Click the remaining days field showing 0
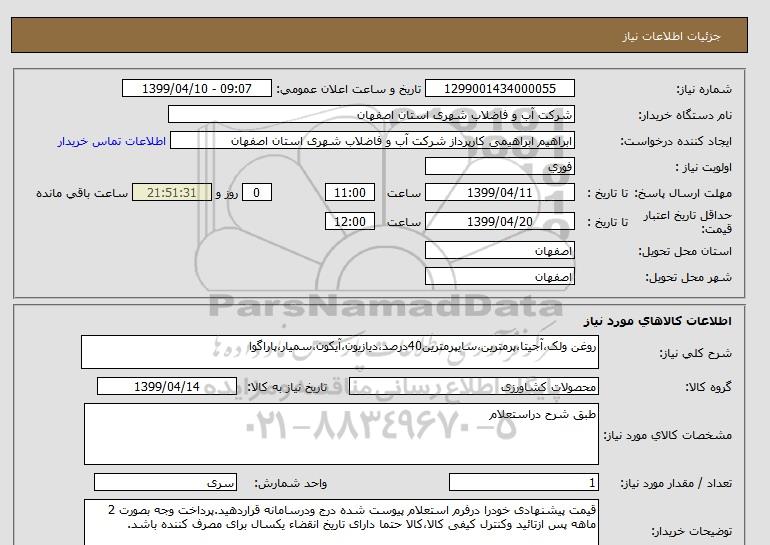 pyautogui.click(x=256, y=192)
